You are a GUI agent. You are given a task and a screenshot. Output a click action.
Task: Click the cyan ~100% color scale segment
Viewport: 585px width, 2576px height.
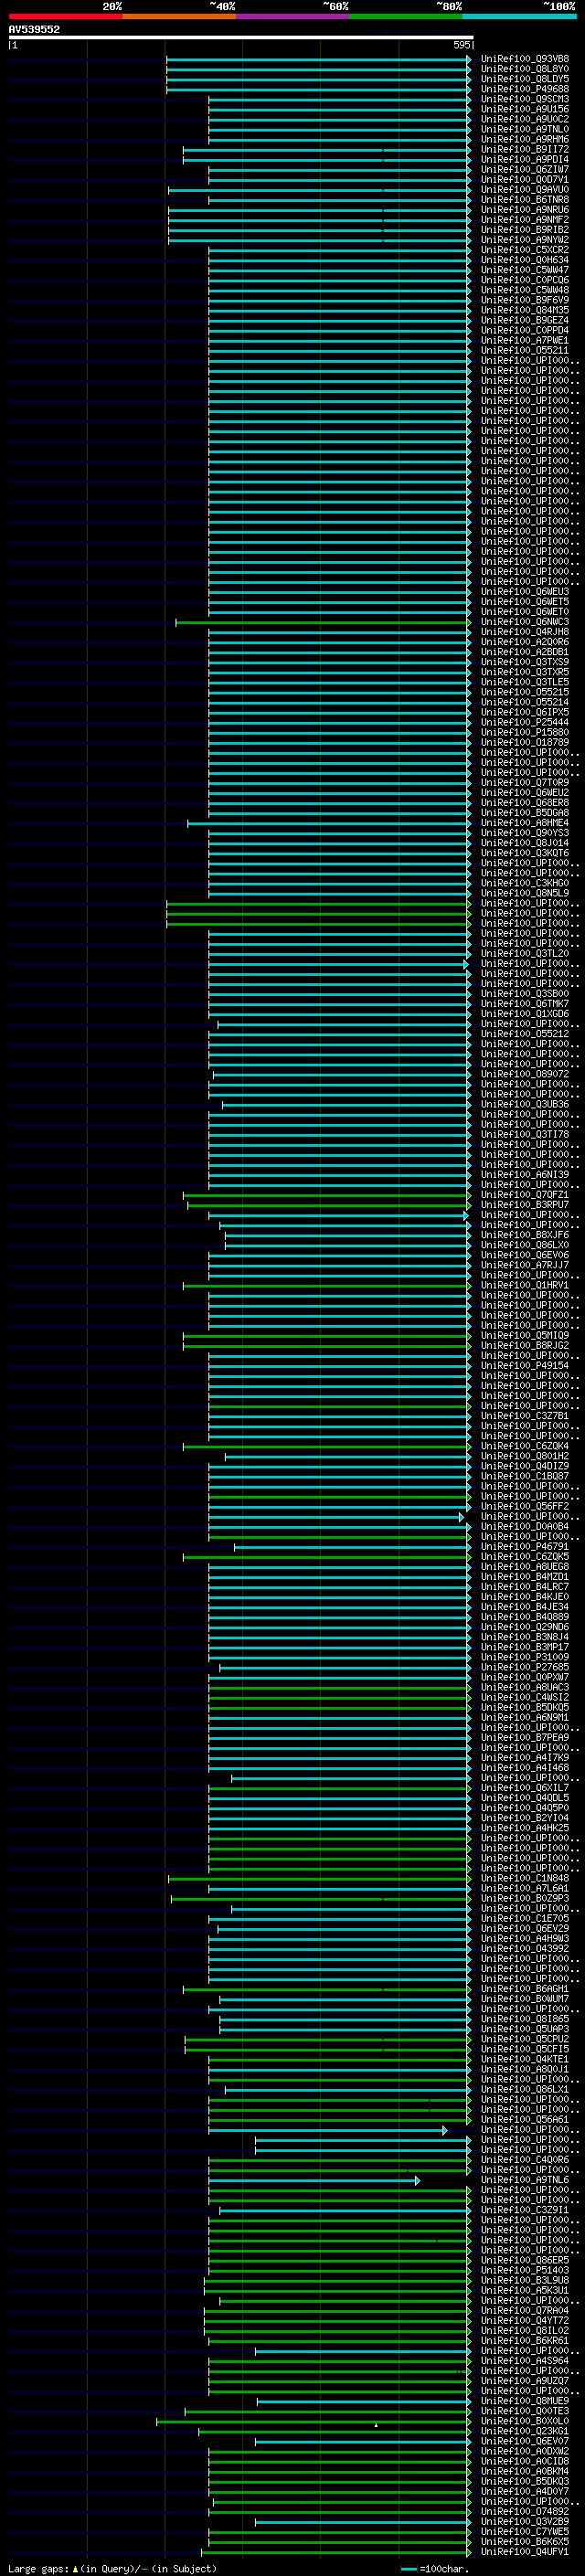[519, 16]
